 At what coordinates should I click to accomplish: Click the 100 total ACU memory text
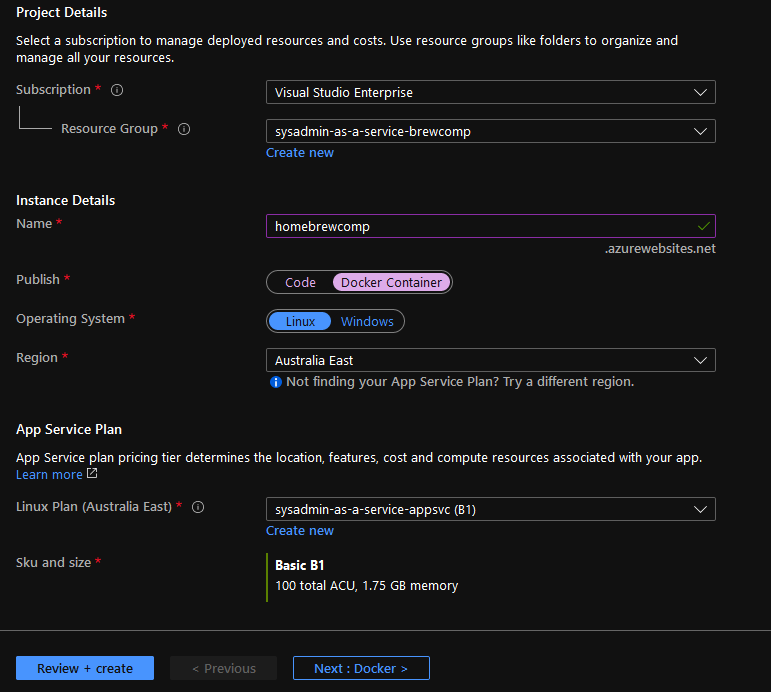tap(367, 586)
